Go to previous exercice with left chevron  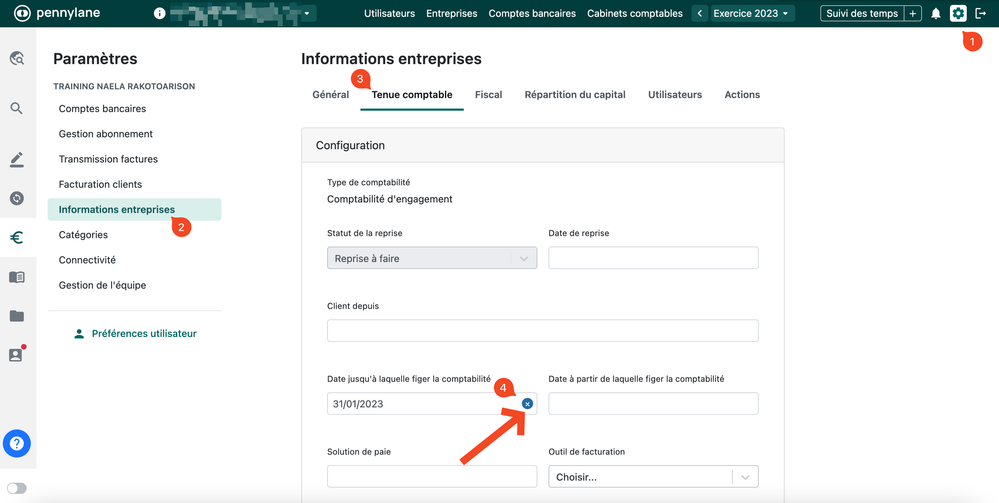699,14
